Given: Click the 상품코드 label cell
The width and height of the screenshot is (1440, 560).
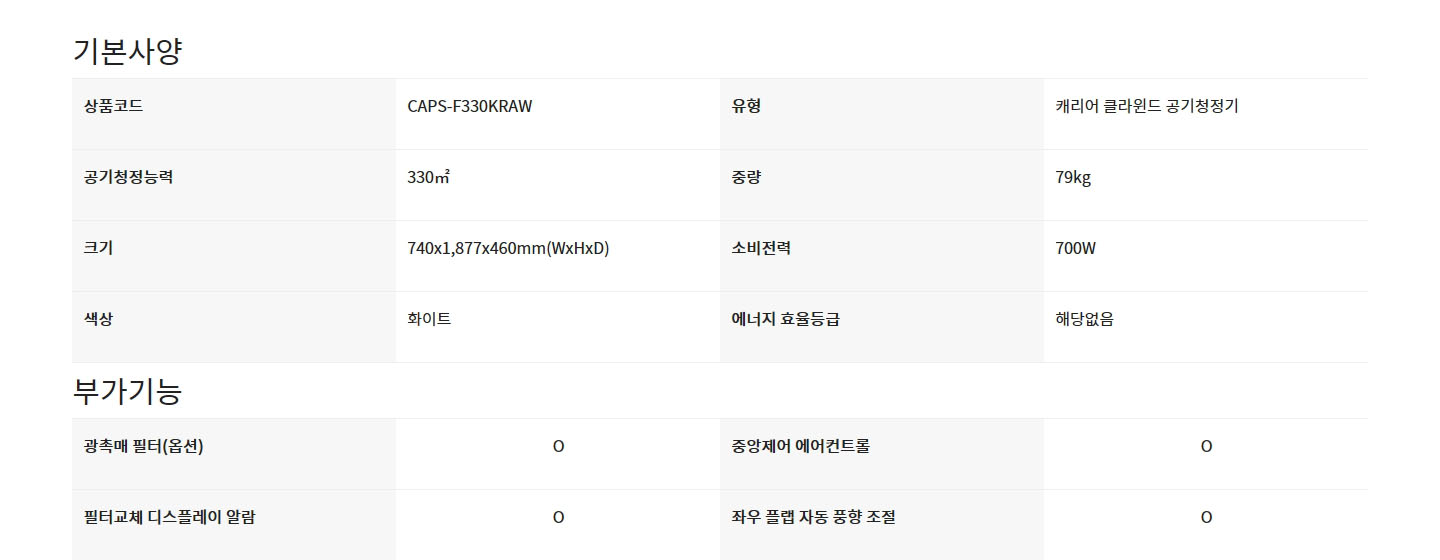Looking at the screenshot, I should pyautogui.click(x=234, y=114).
